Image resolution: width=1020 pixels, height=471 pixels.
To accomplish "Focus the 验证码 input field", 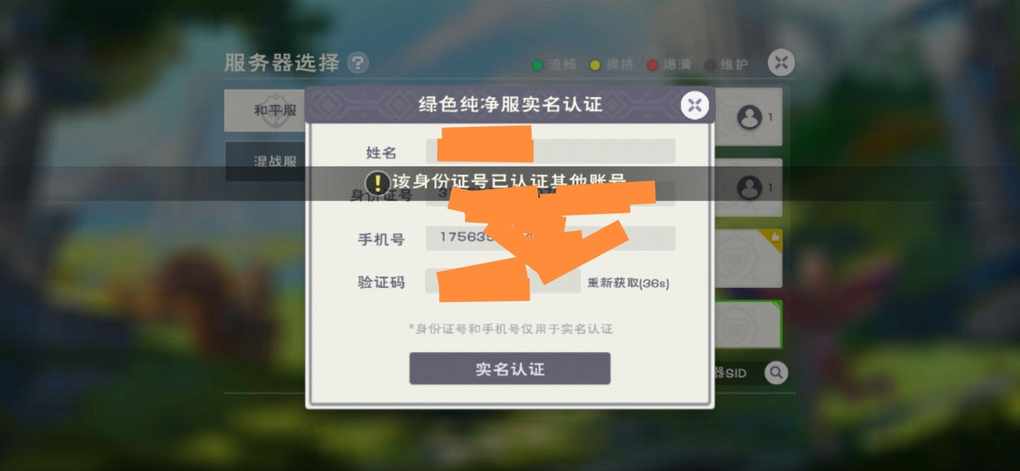I will [x=503, y=281].
